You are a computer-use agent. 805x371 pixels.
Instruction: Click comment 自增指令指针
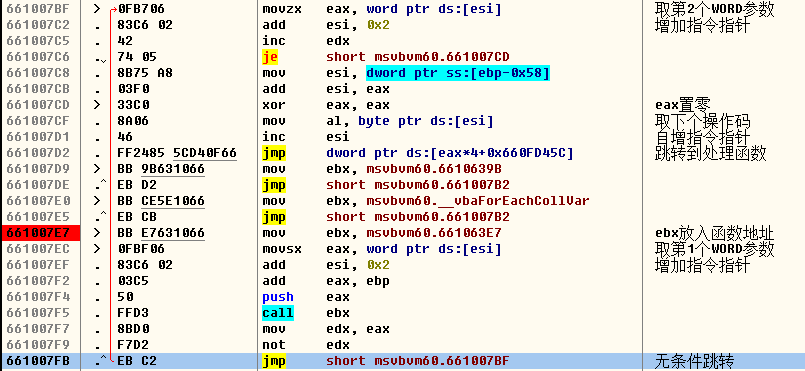pos(703,137)
